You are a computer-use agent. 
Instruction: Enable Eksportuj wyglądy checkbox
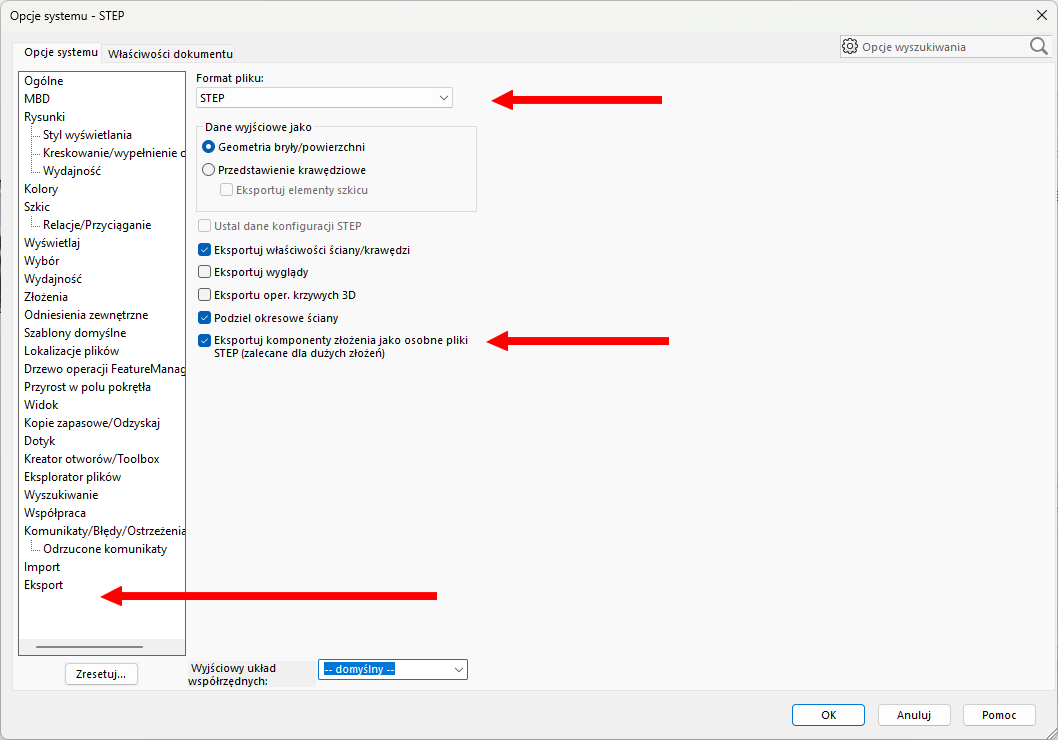[x=205, y=272]
